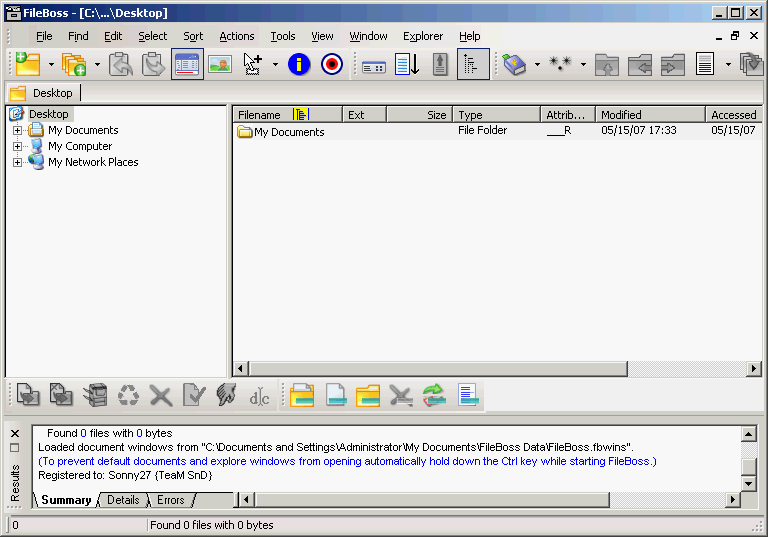
Task: Open the Find menu
Action: [78, 36]
